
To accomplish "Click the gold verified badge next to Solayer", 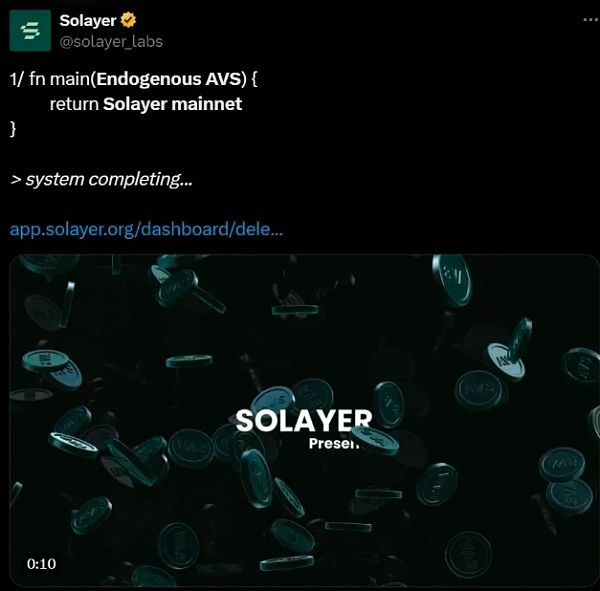I will [128, 20].
